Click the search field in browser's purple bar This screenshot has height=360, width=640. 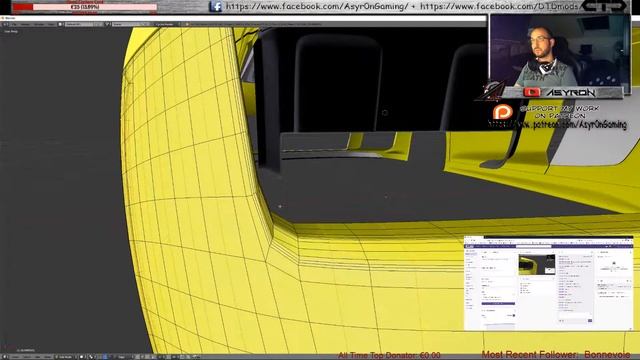533,247
